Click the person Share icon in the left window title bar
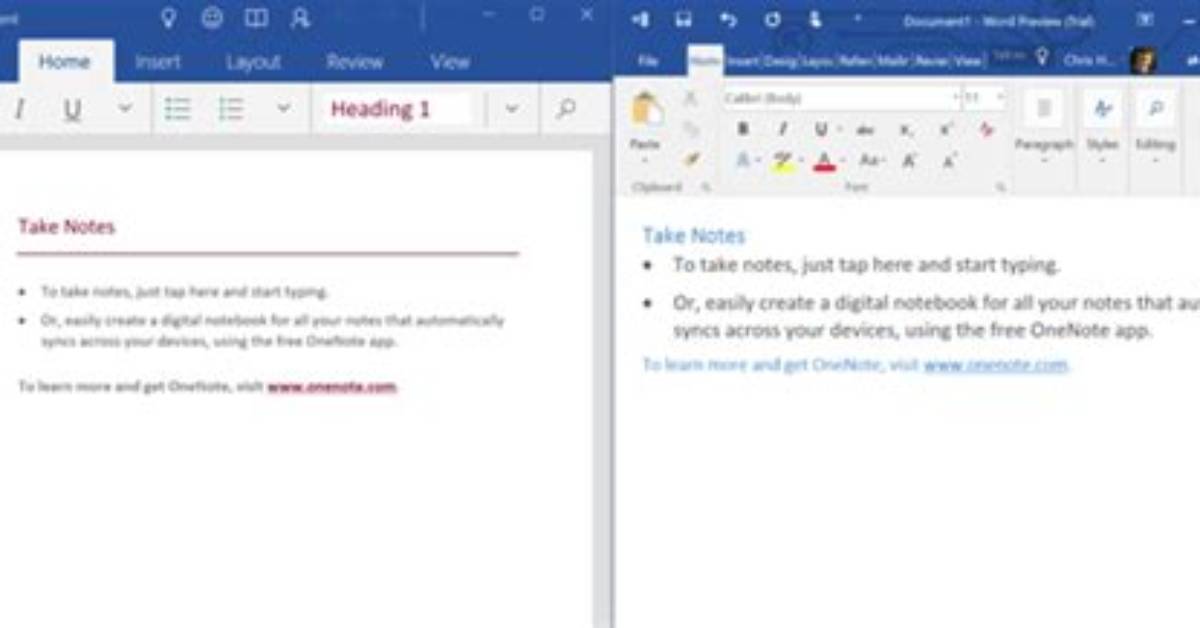The height and width of the screenshot is (628, 1200). click(x=299, y=17)
